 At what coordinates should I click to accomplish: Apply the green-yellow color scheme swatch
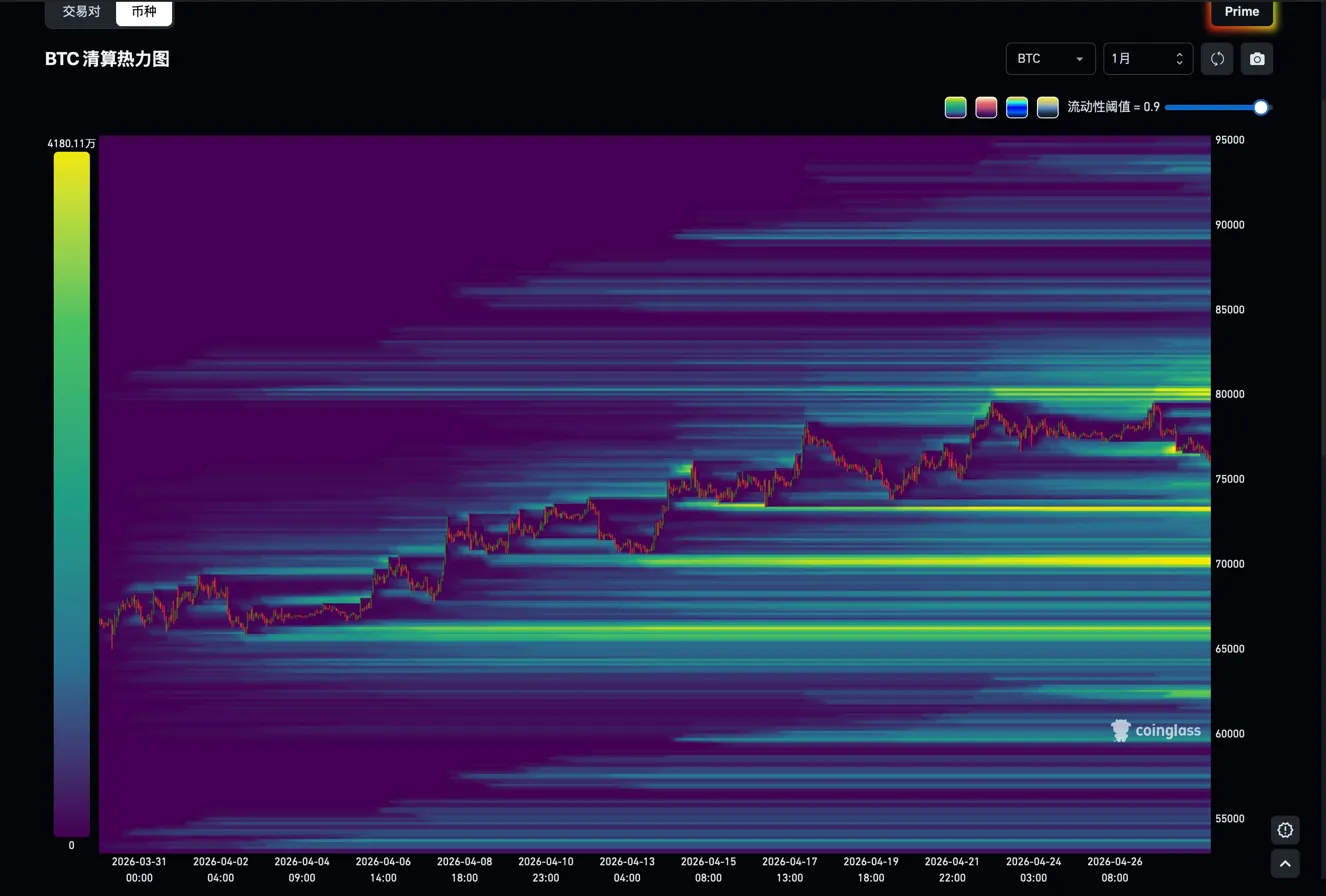pyautogui.click(x=956, y=107)
